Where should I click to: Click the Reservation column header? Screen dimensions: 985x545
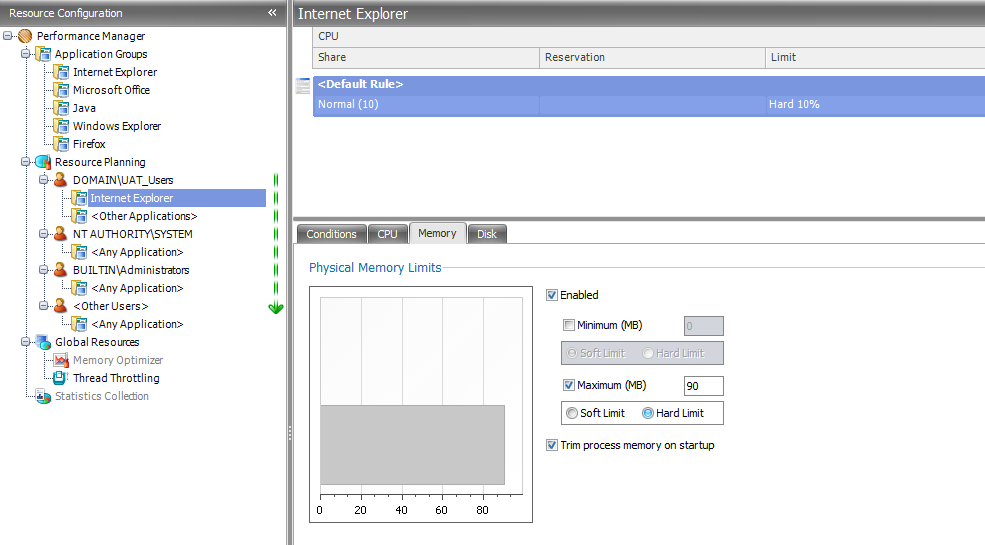click(x=652, y=57)
